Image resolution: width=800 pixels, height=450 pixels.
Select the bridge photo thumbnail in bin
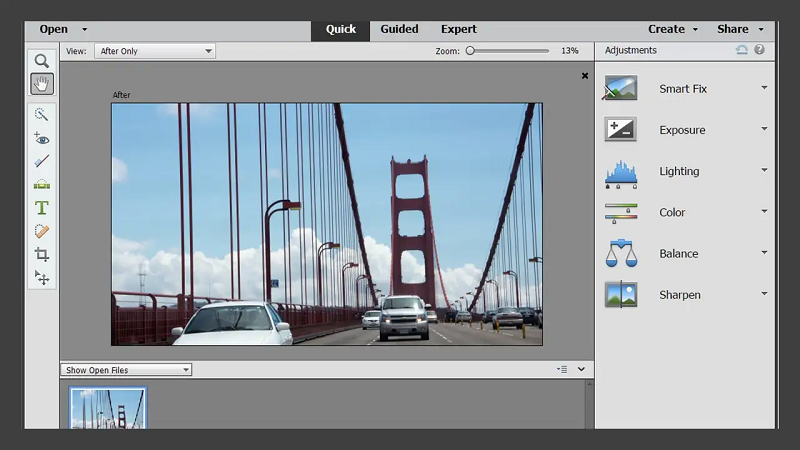107,408
